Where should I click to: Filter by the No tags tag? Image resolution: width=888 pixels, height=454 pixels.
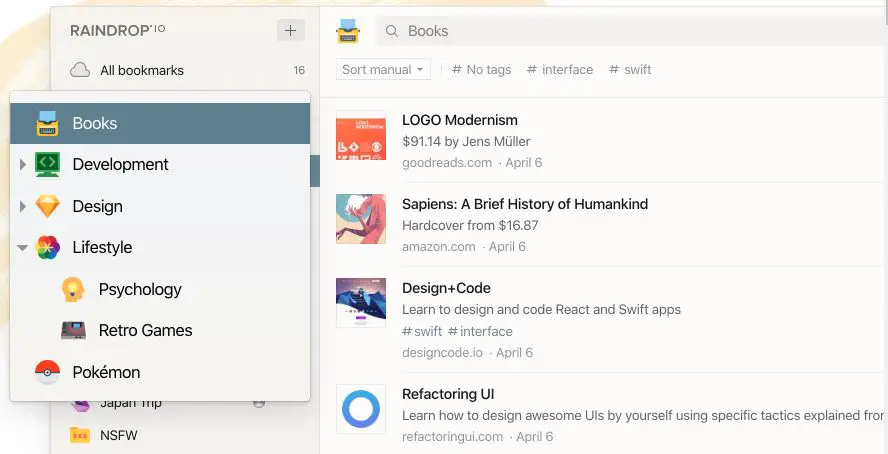click(x=481, y=70)
